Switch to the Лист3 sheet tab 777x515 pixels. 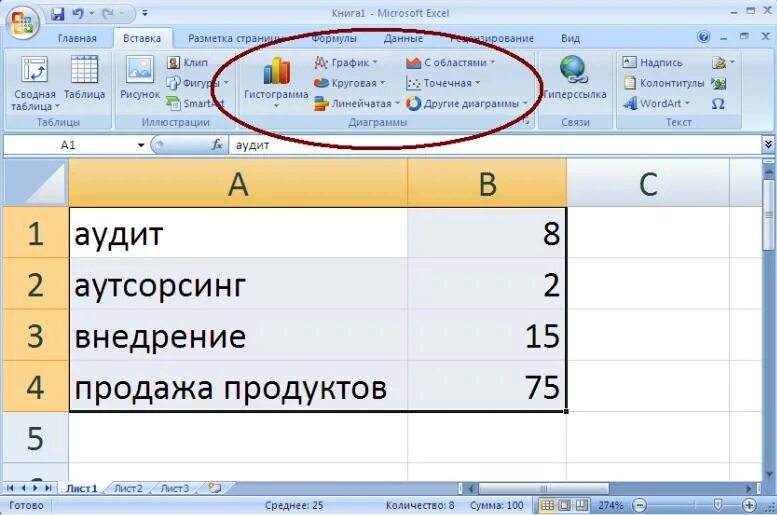(x=174, y=488)
